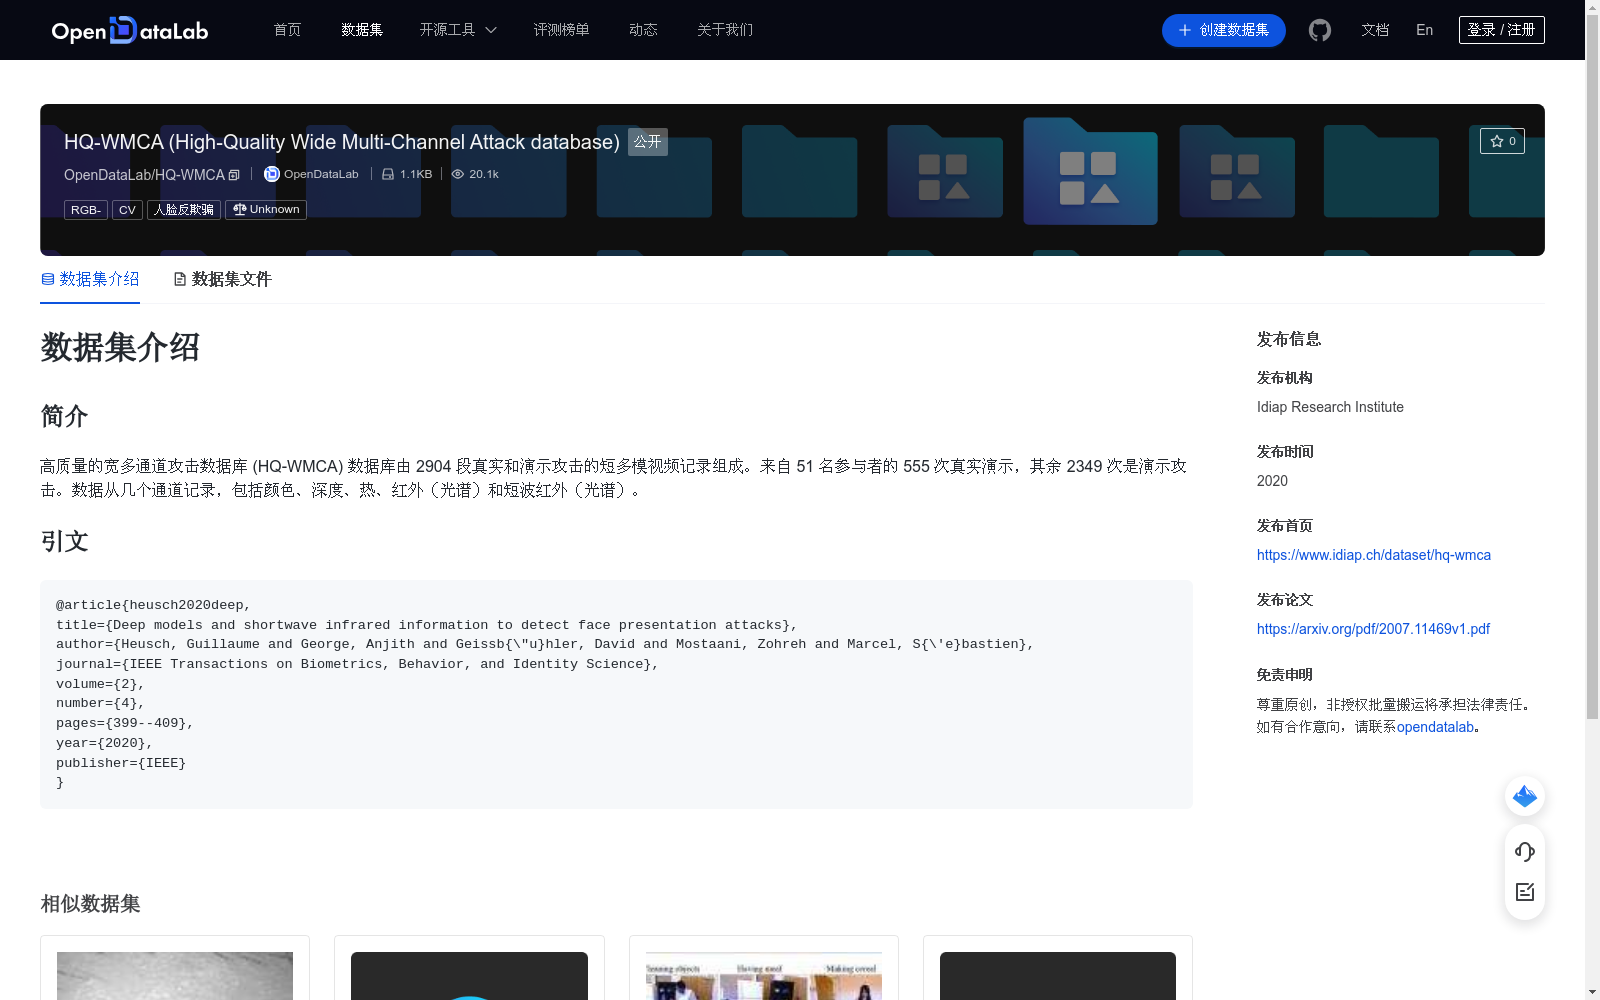Click the RGB- tag

tap(86, 210)
